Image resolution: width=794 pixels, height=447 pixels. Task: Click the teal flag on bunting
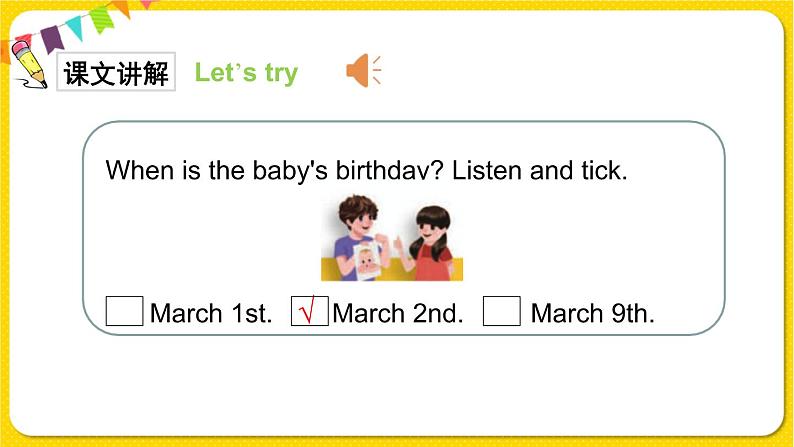click(75, 27)
